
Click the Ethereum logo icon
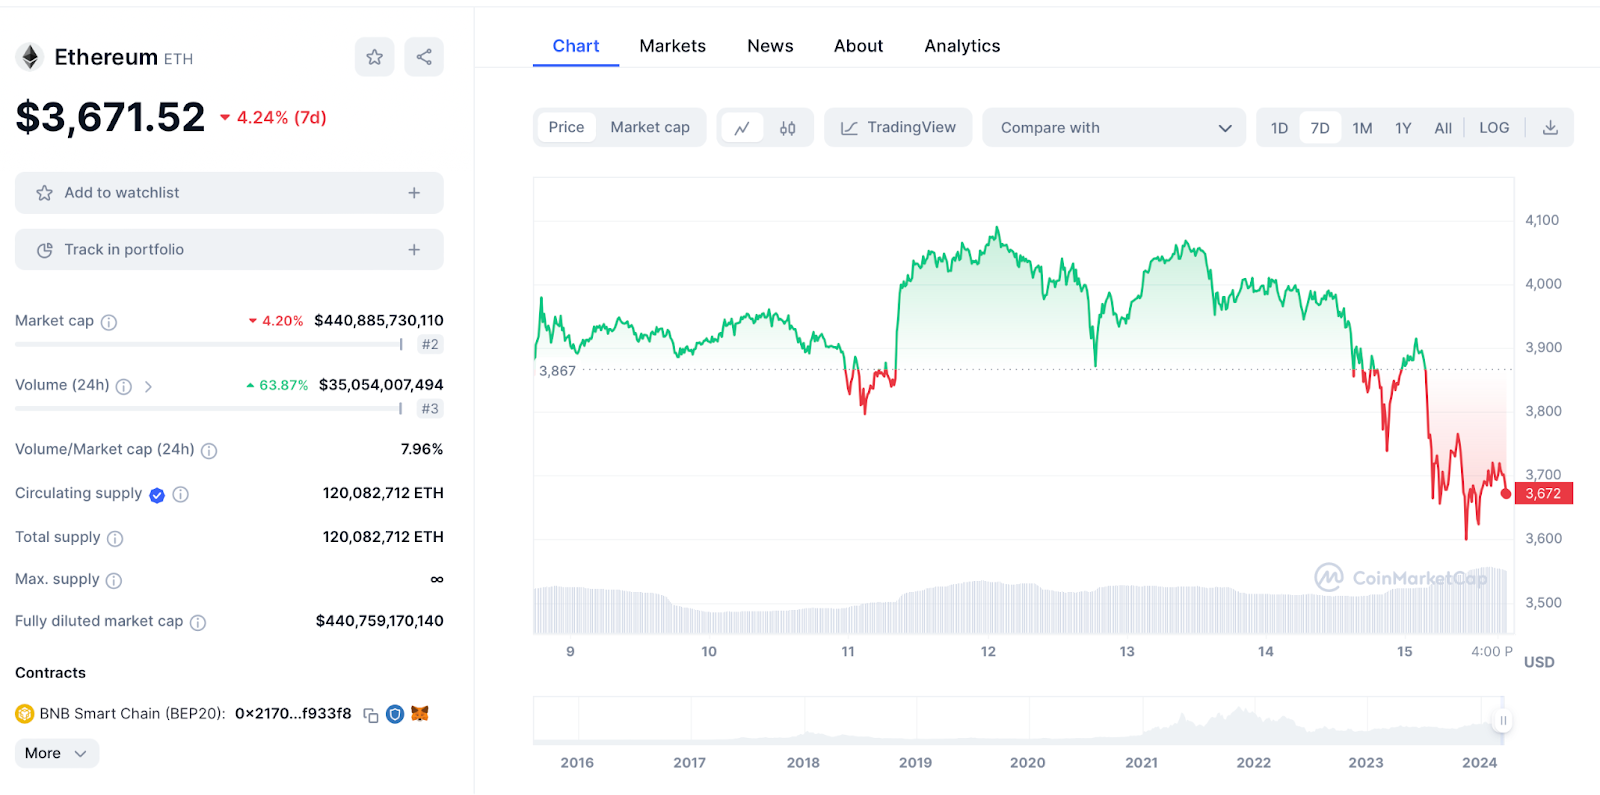(30, 57)
